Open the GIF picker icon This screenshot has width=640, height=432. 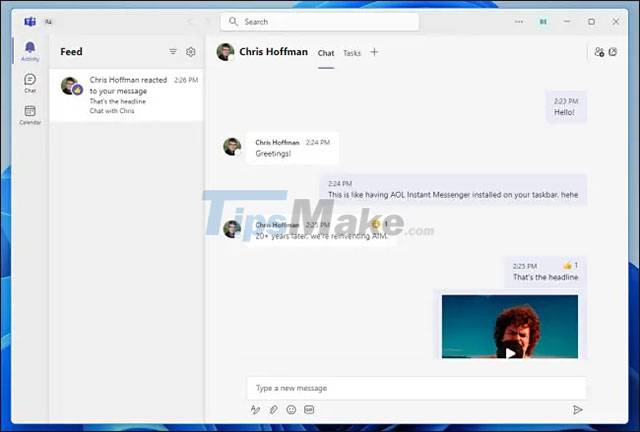coord(309,410)
